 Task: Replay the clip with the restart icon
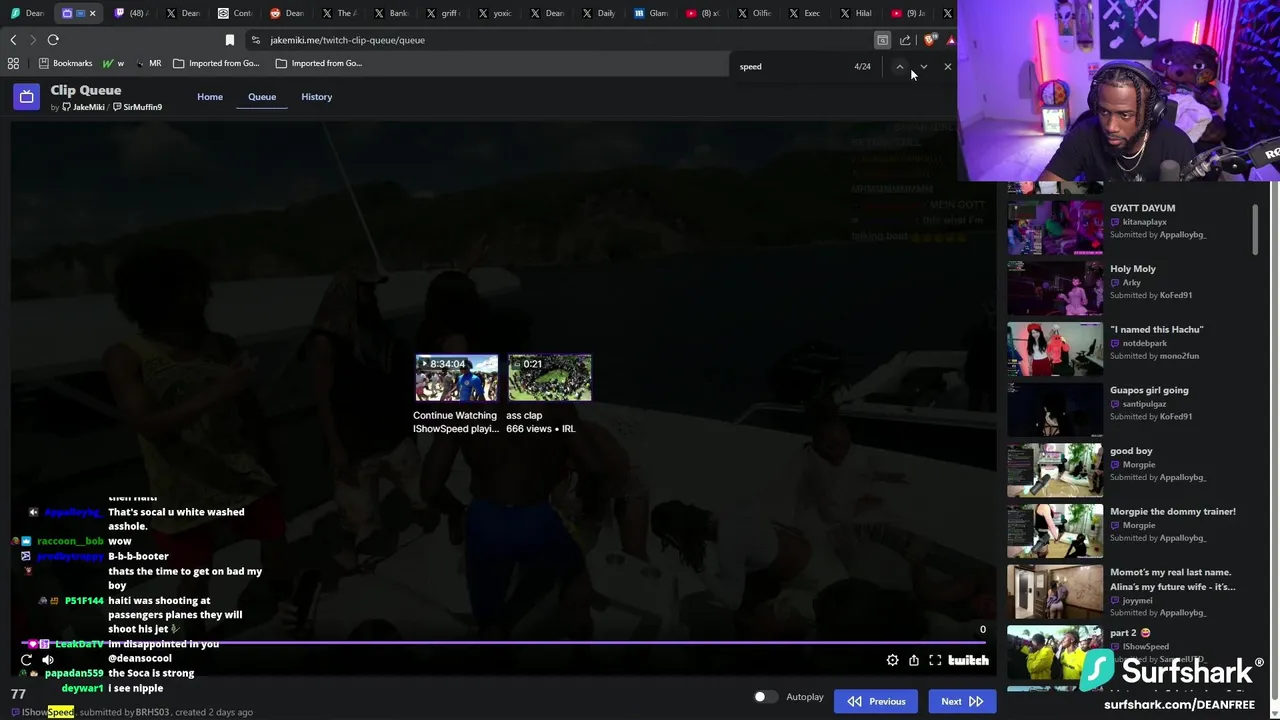click(x=26, y=660)
